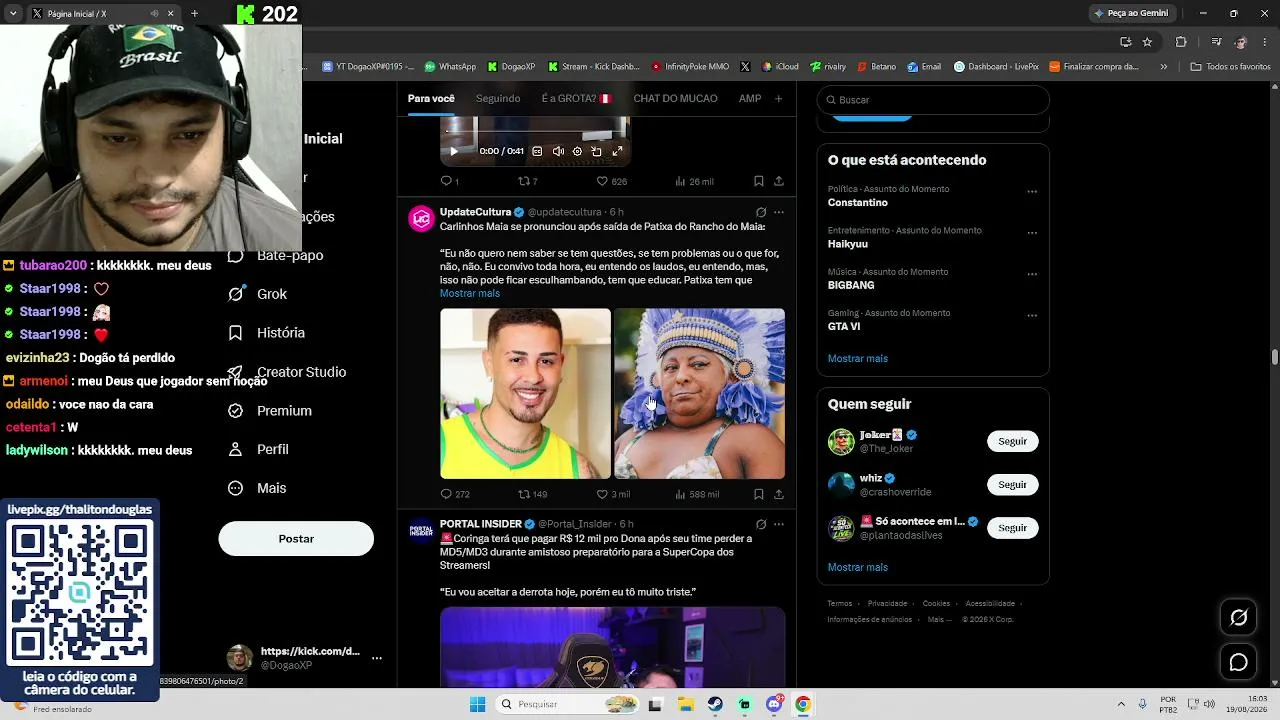Screen dimensions: 1280x720
Task: Reply to the post with 1 comment
Action: tap(449, 181)
